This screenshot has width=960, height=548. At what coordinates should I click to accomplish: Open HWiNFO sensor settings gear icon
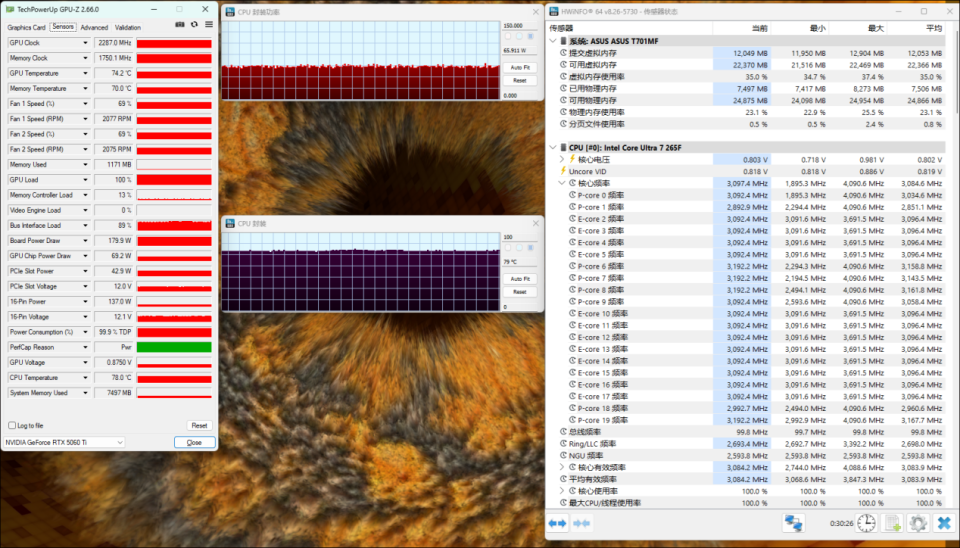(x=917, y=523)
